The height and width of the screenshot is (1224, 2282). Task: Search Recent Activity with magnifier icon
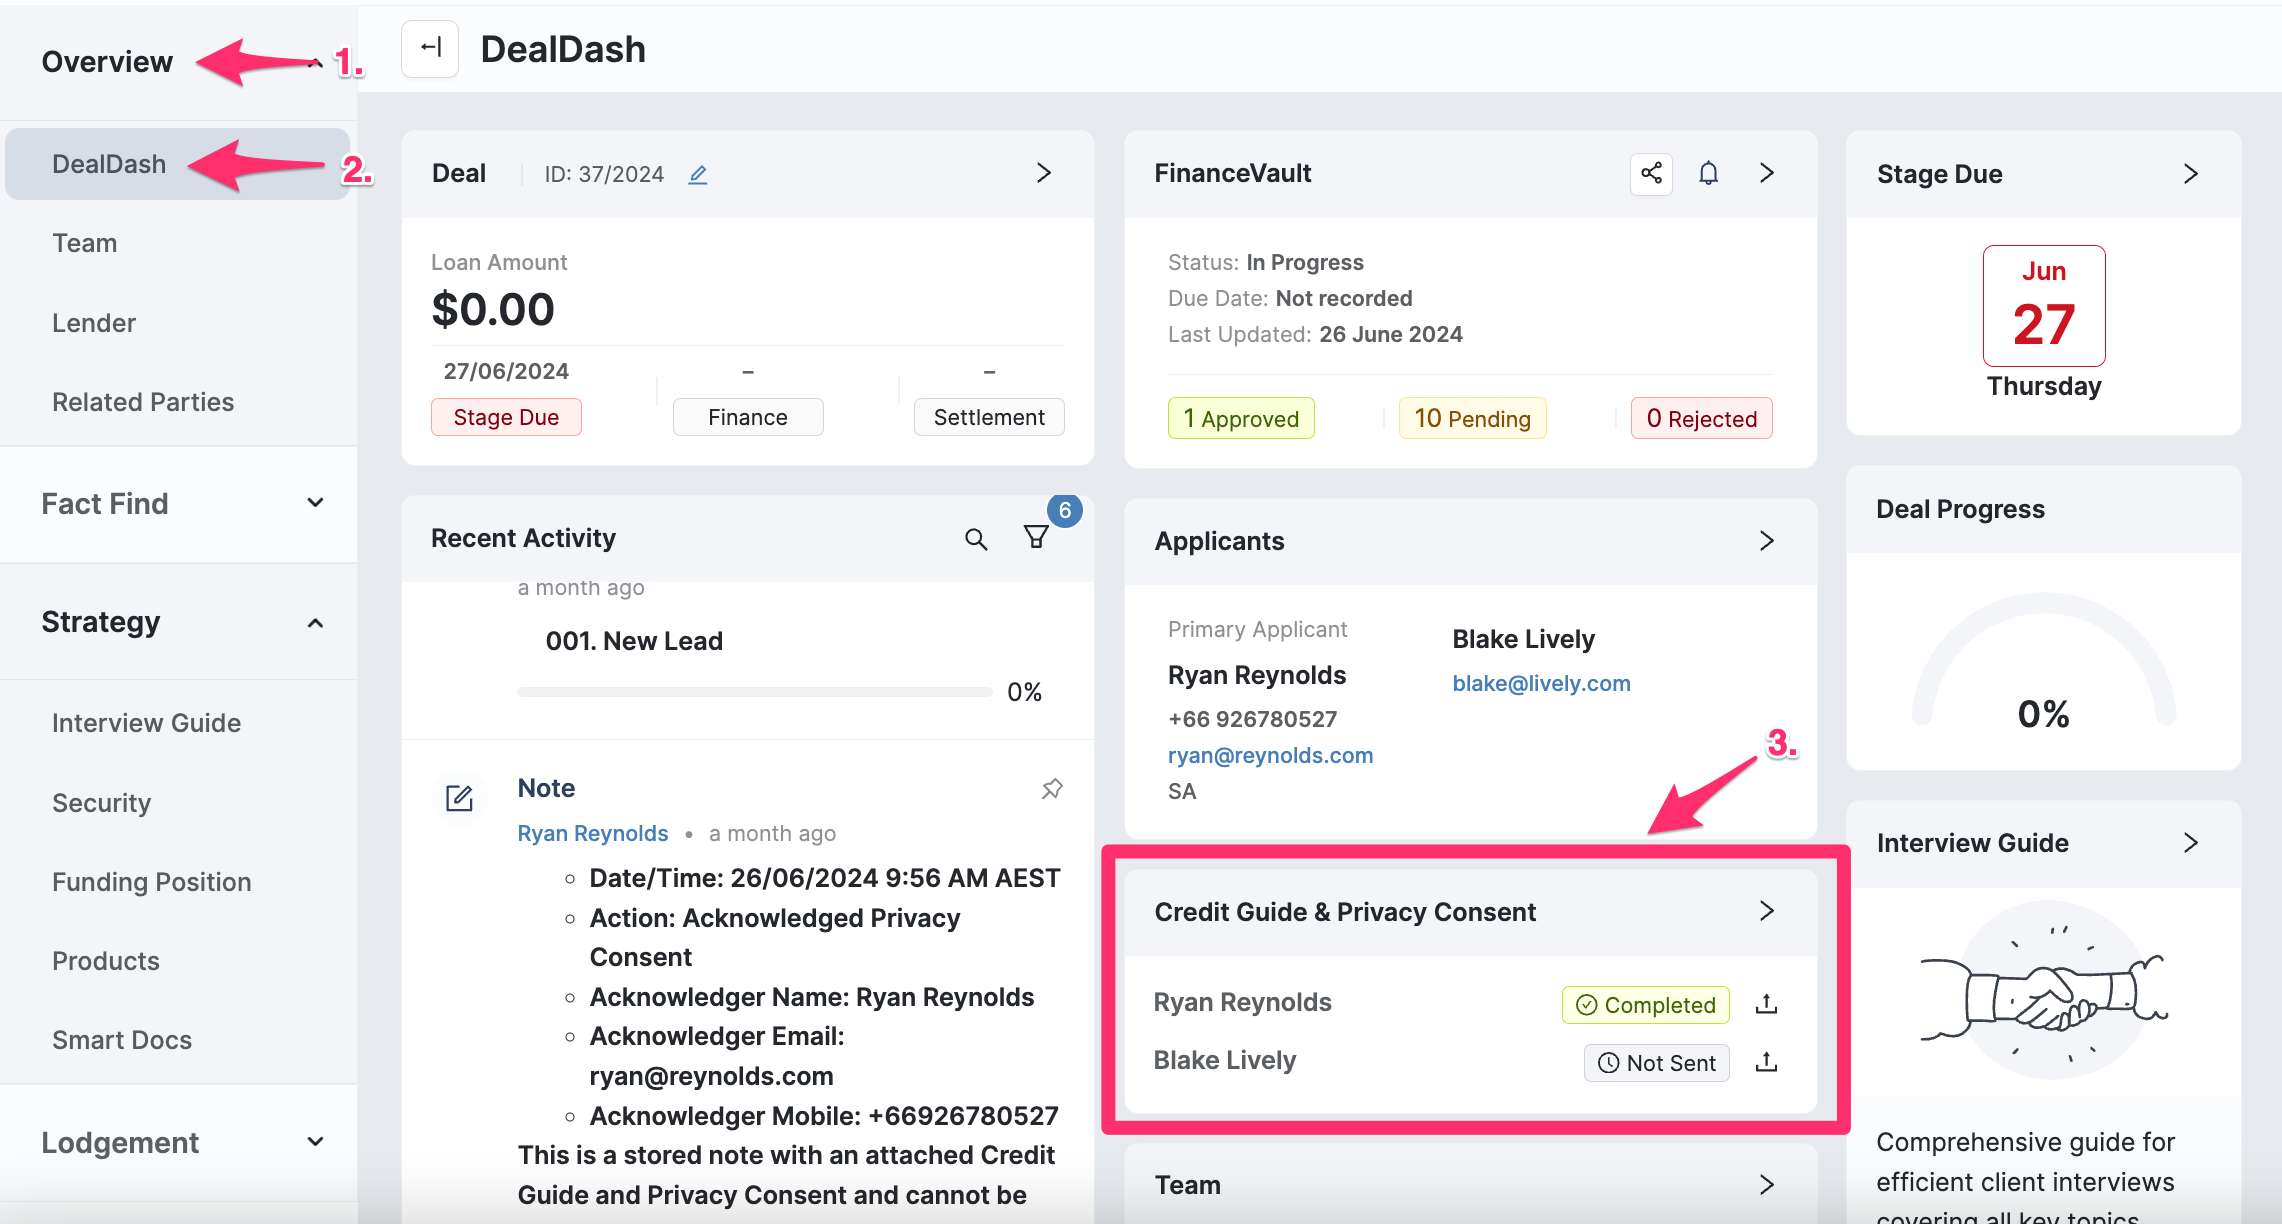coord(976,539)
